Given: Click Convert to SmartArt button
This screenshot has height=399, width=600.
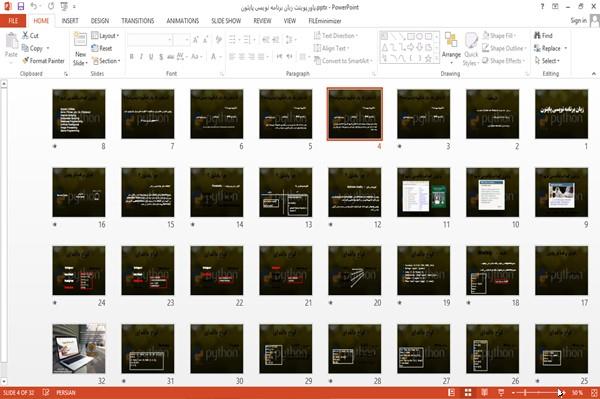Looking at the screenshot, I should [x=342, y=60].
